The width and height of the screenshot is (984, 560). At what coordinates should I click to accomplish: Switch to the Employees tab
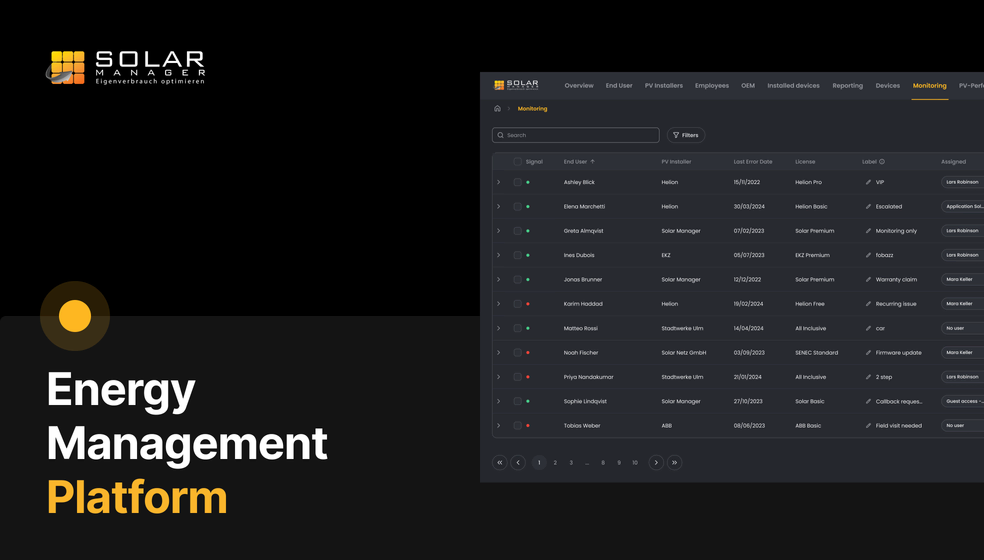[x=712, y=85]
